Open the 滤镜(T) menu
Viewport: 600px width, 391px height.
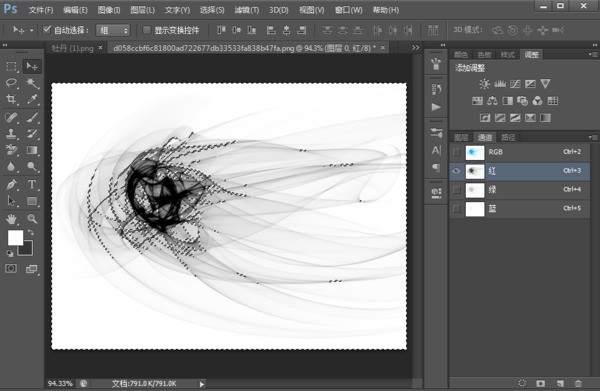point(246,10)
